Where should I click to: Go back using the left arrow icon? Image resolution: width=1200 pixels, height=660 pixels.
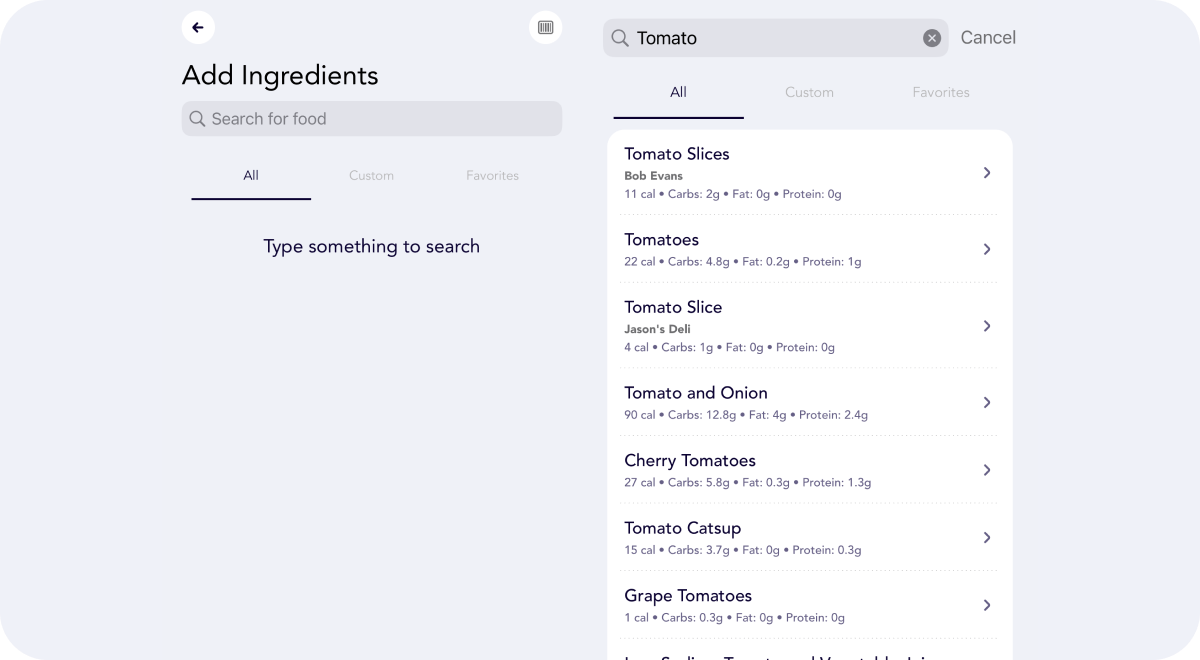point(198,28)
